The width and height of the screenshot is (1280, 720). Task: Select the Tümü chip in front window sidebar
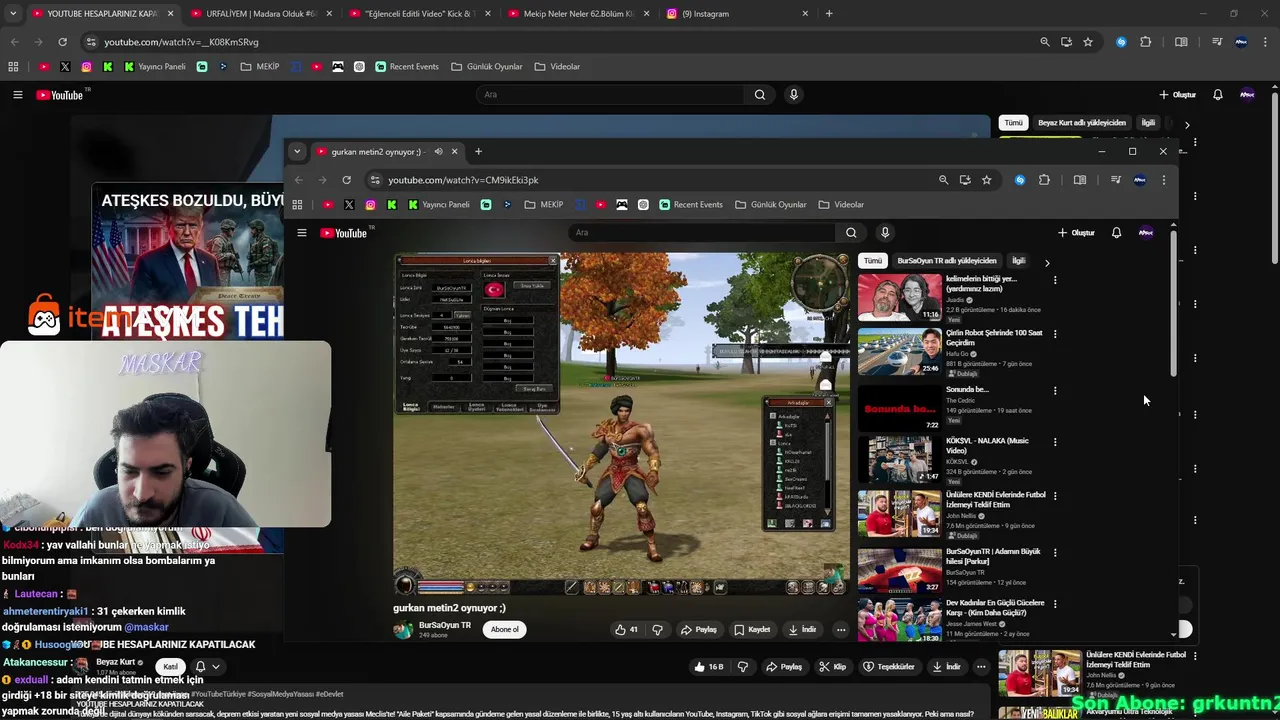click(873, 260)
